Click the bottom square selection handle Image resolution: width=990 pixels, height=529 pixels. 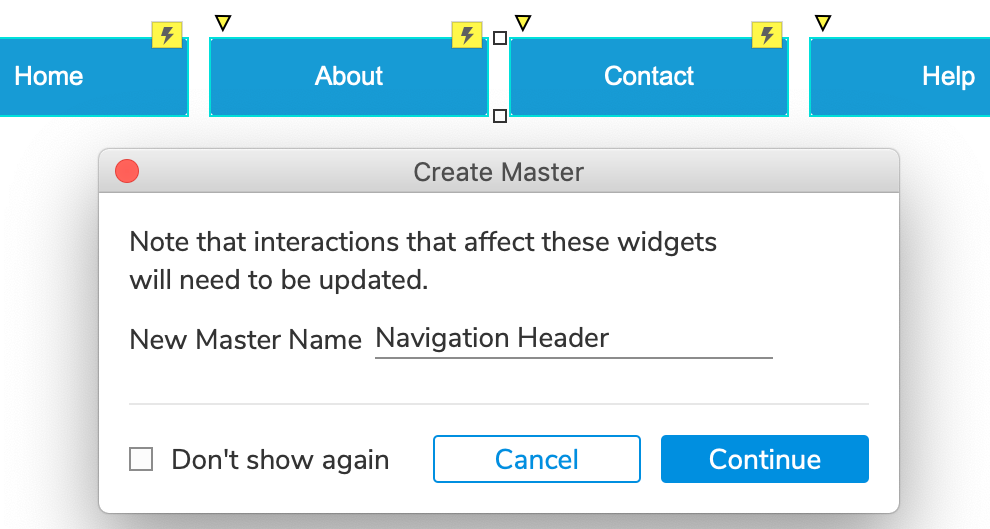coord(499,116)
